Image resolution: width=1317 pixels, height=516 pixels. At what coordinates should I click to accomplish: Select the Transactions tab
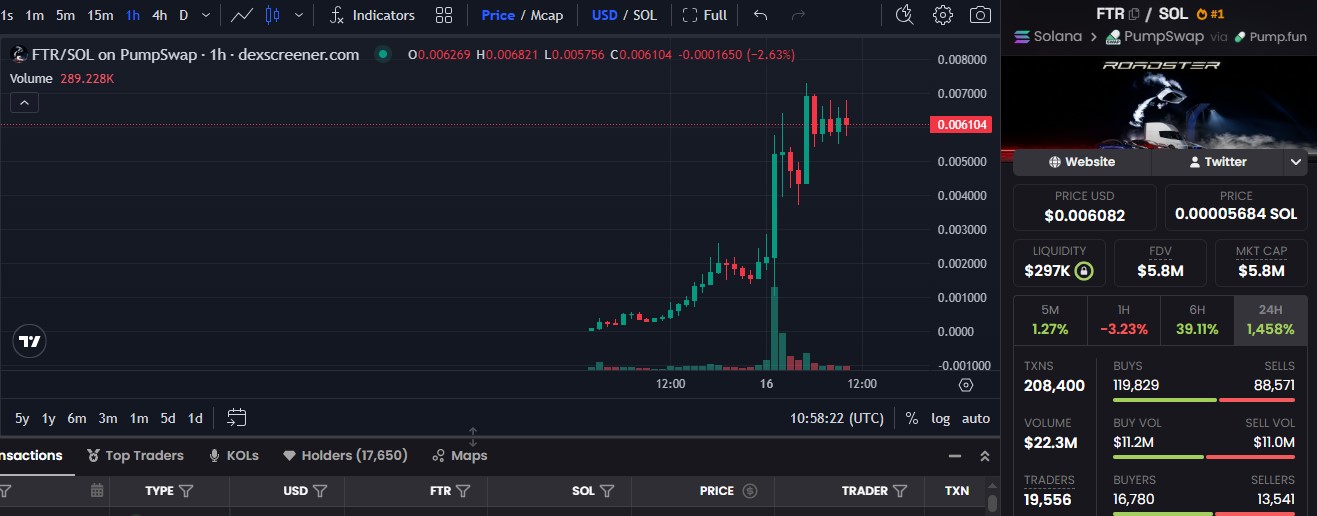click(31, 455)
